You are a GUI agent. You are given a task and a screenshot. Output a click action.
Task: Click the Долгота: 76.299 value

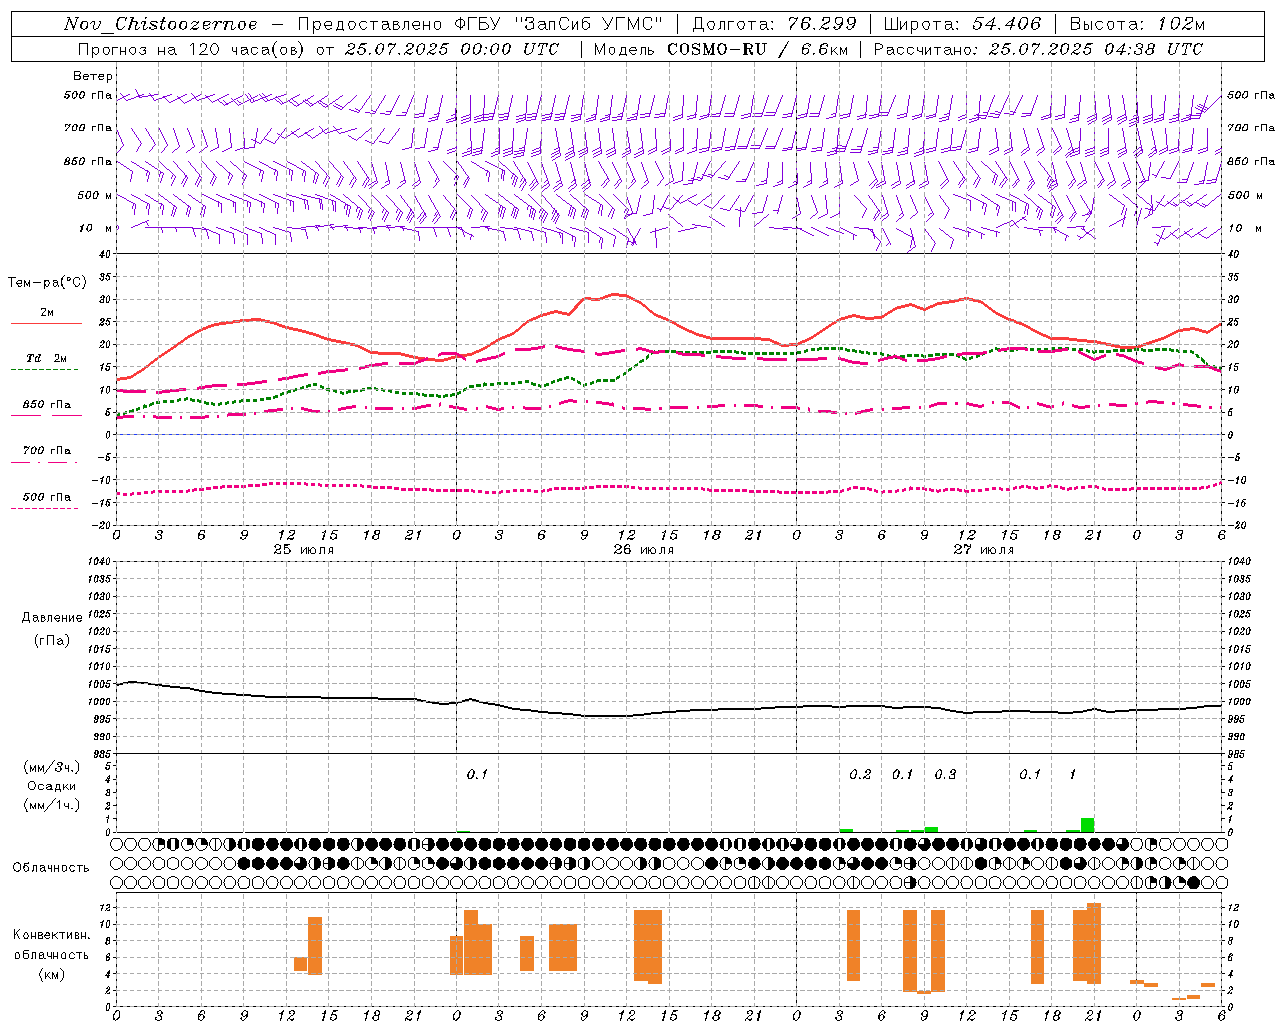774,24
